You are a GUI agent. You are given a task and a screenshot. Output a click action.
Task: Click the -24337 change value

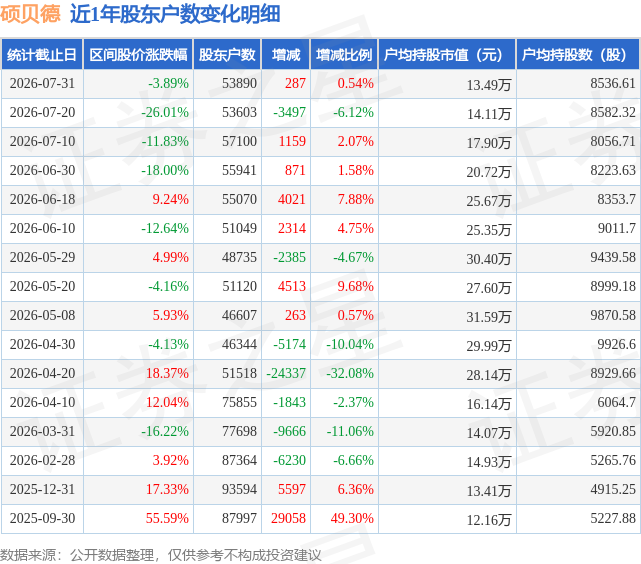[286, 373]
